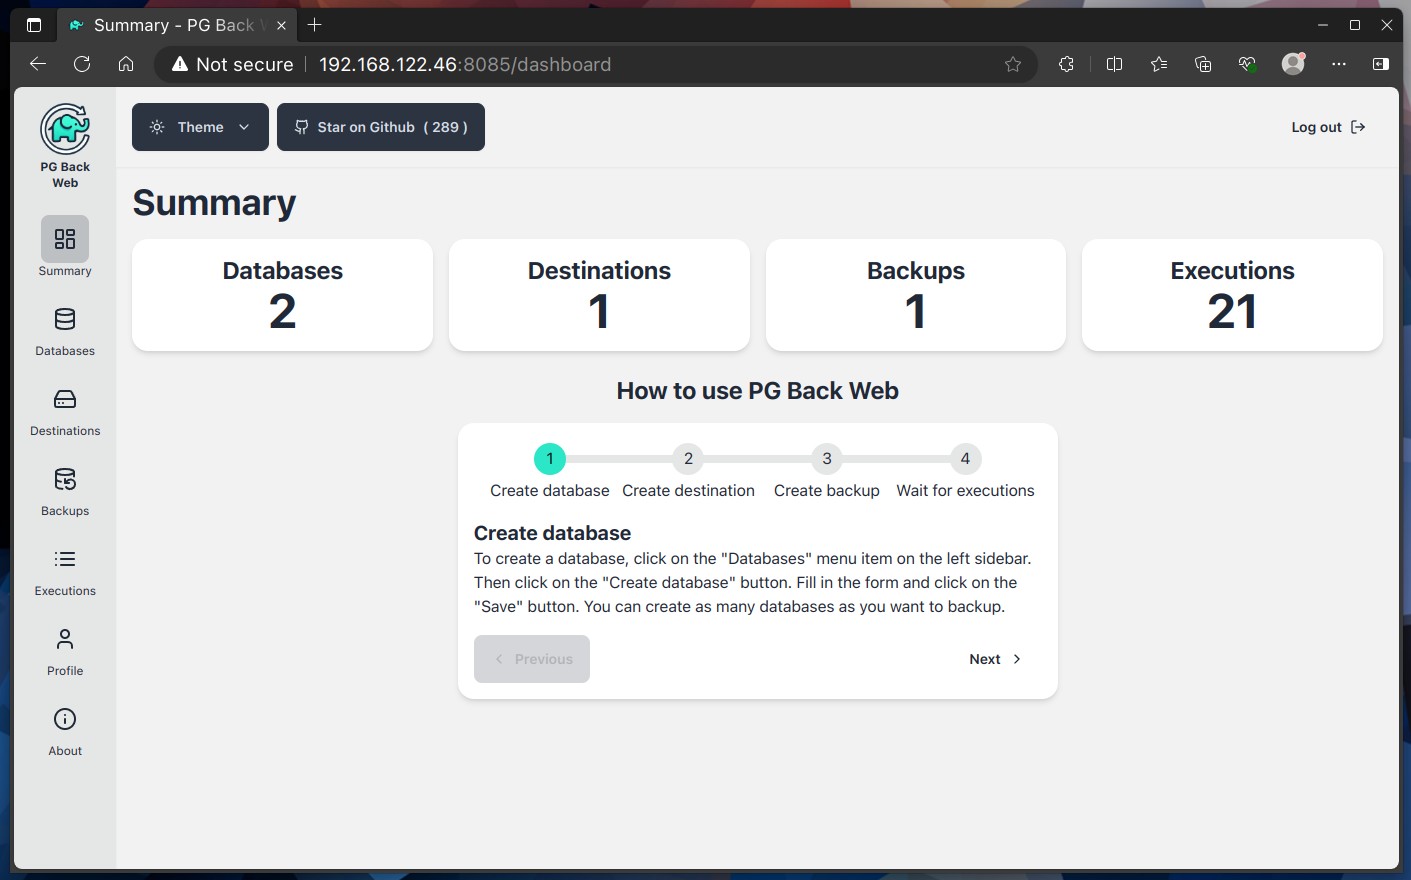Click the Create backup step label
The height and width of the screenshot is (880, 1411).
tap(827, 491)
